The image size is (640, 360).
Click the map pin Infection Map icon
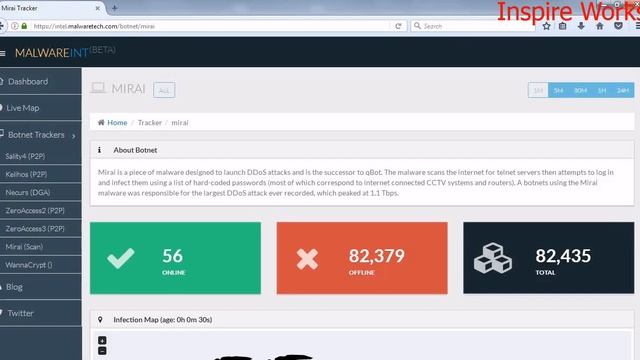[x=100, y=320]
